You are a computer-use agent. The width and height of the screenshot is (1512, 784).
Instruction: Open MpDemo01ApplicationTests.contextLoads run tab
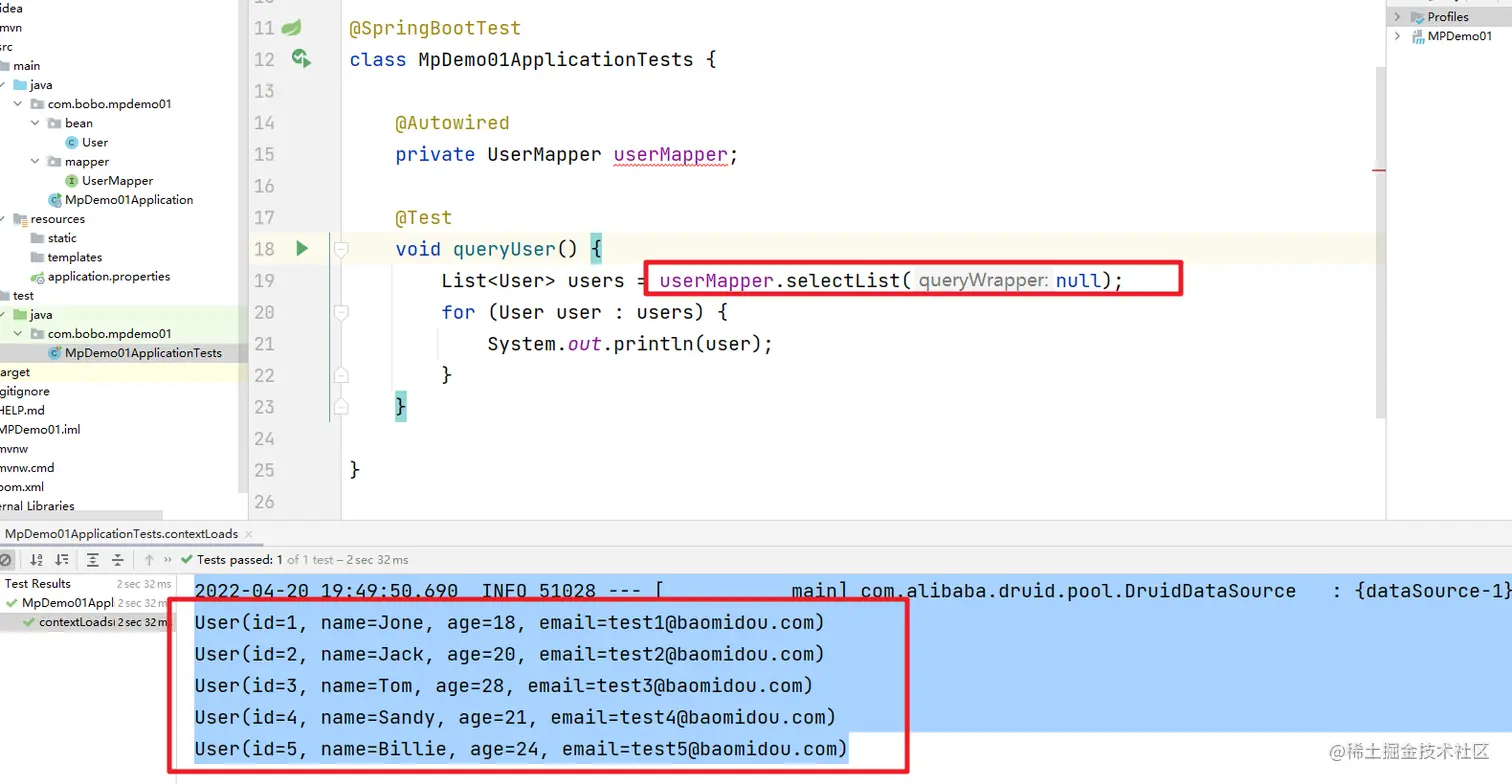tap(121, 534)
